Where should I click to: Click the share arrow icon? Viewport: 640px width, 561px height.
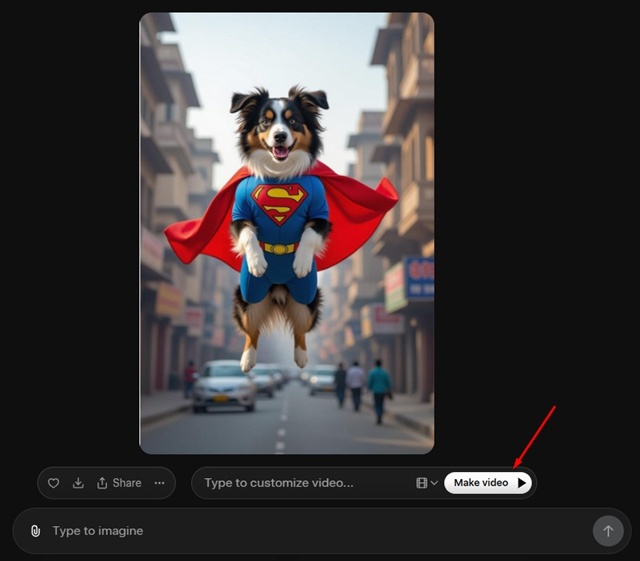click(x=102, y=483)
